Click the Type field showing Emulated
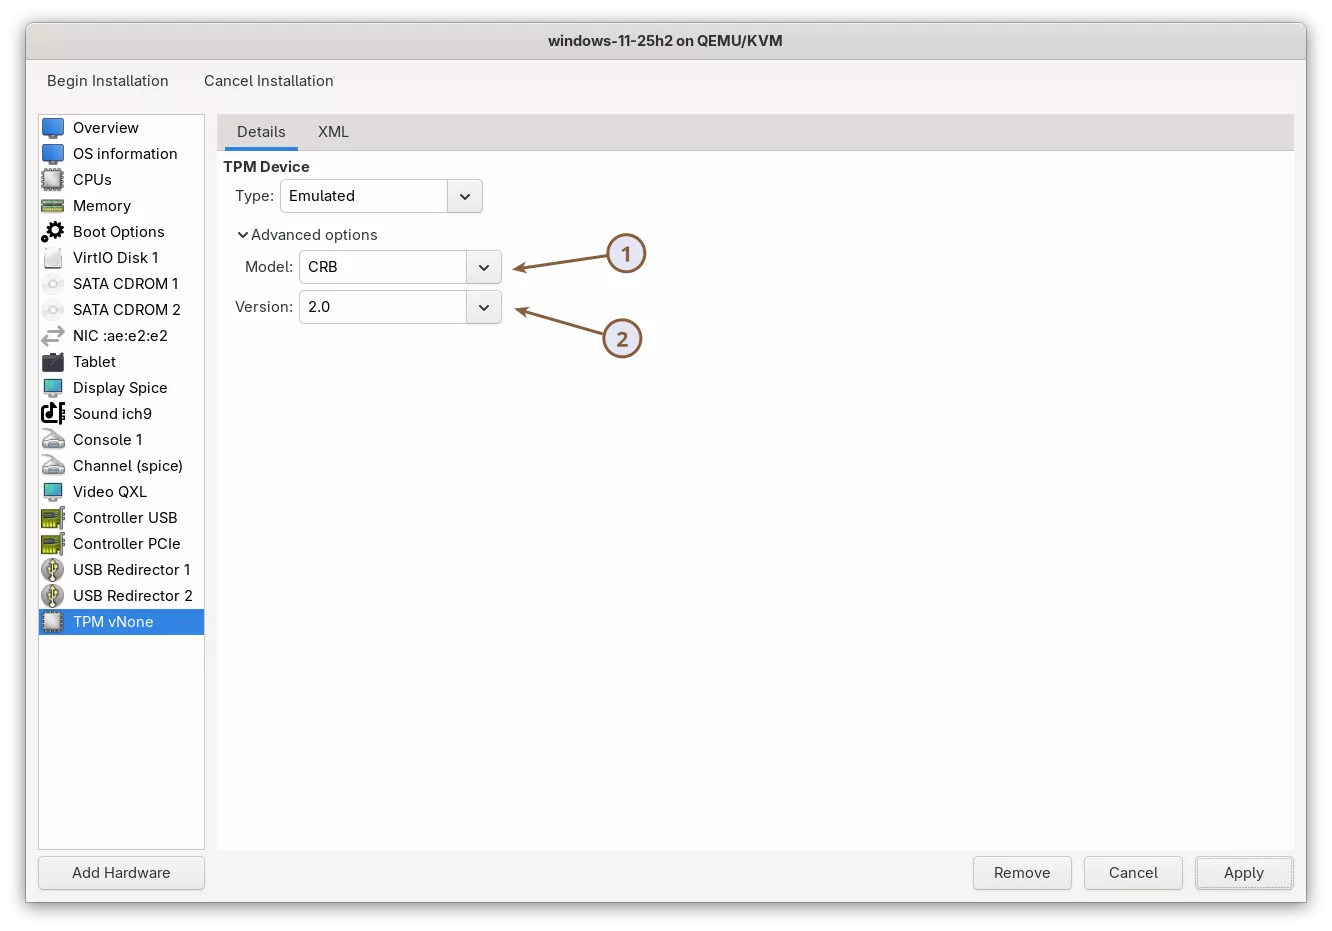This screenshot has height=931, width=1332. tap(364, 196)
